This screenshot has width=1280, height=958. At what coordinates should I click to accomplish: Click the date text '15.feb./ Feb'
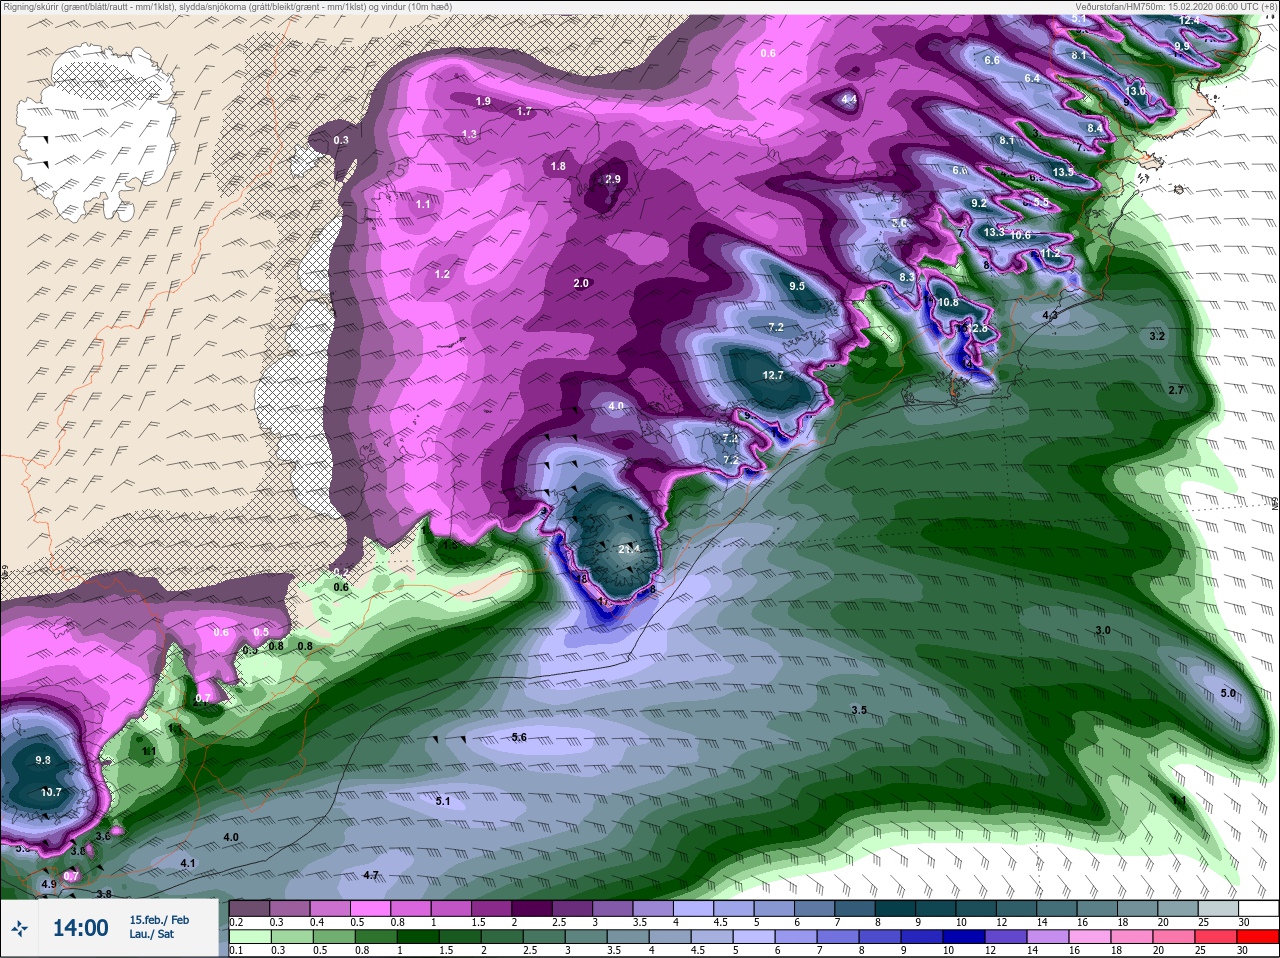[x=159, y=920]
